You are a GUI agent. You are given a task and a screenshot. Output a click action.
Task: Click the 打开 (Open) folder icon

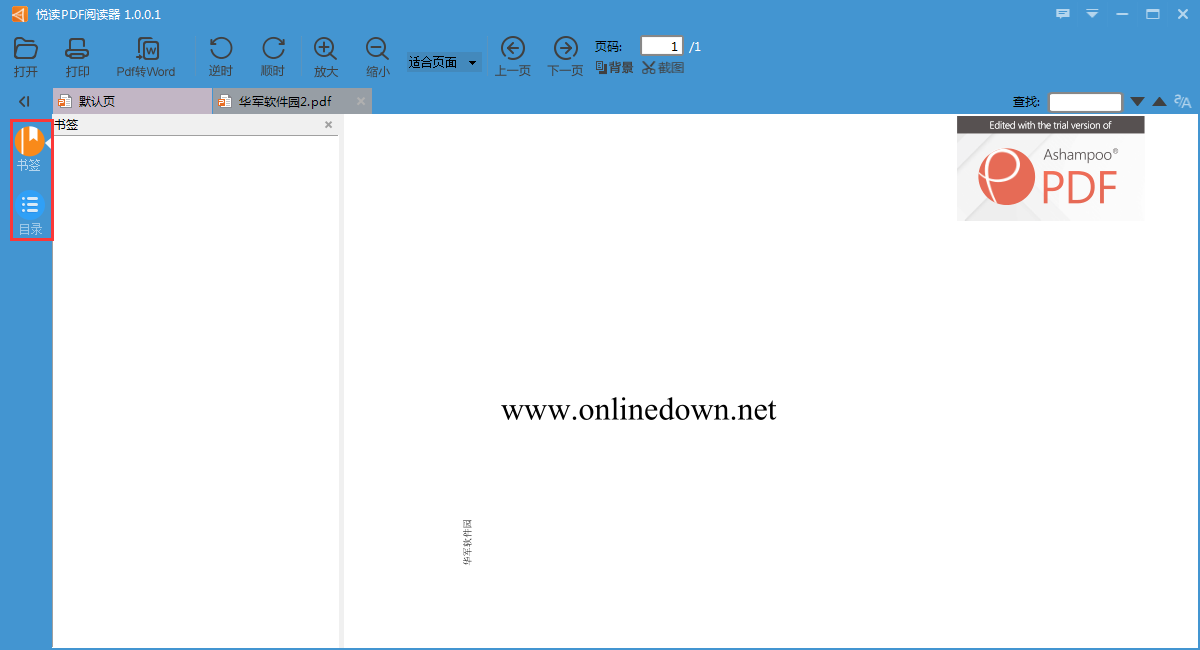26,49
